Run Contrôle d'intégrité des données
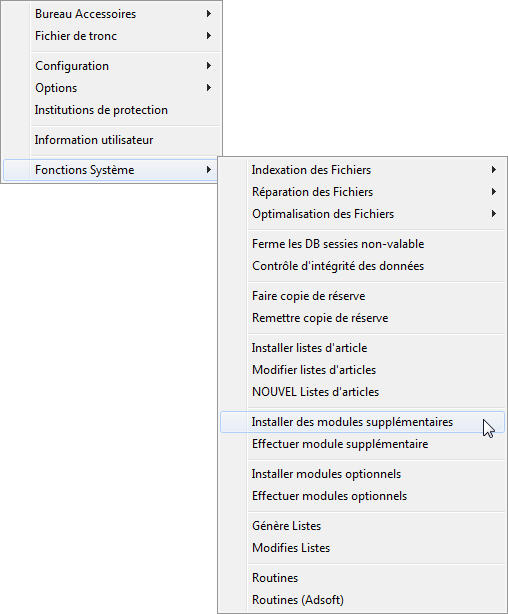508x614 pixels. tap(362, 265)
